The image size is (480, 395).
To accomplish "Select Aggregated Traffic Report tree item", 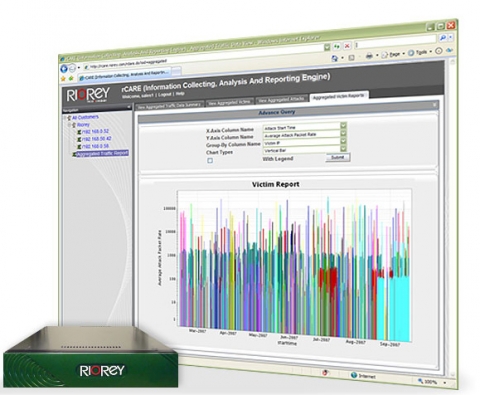I will [x=102, y=153].
